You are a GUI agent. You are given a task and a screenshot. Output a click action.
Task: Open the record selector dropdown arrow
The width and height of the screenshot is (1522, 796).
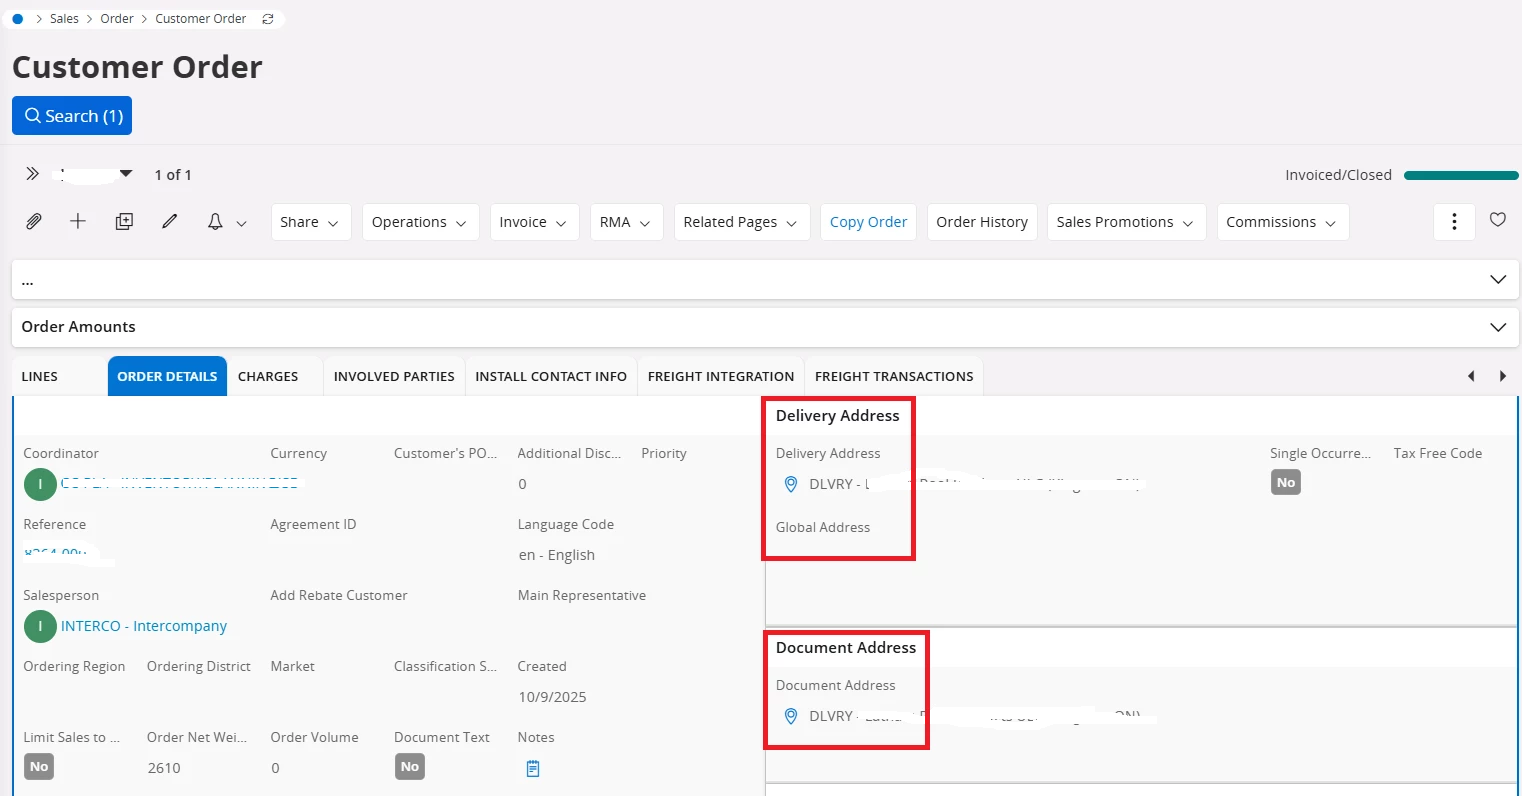126,174
